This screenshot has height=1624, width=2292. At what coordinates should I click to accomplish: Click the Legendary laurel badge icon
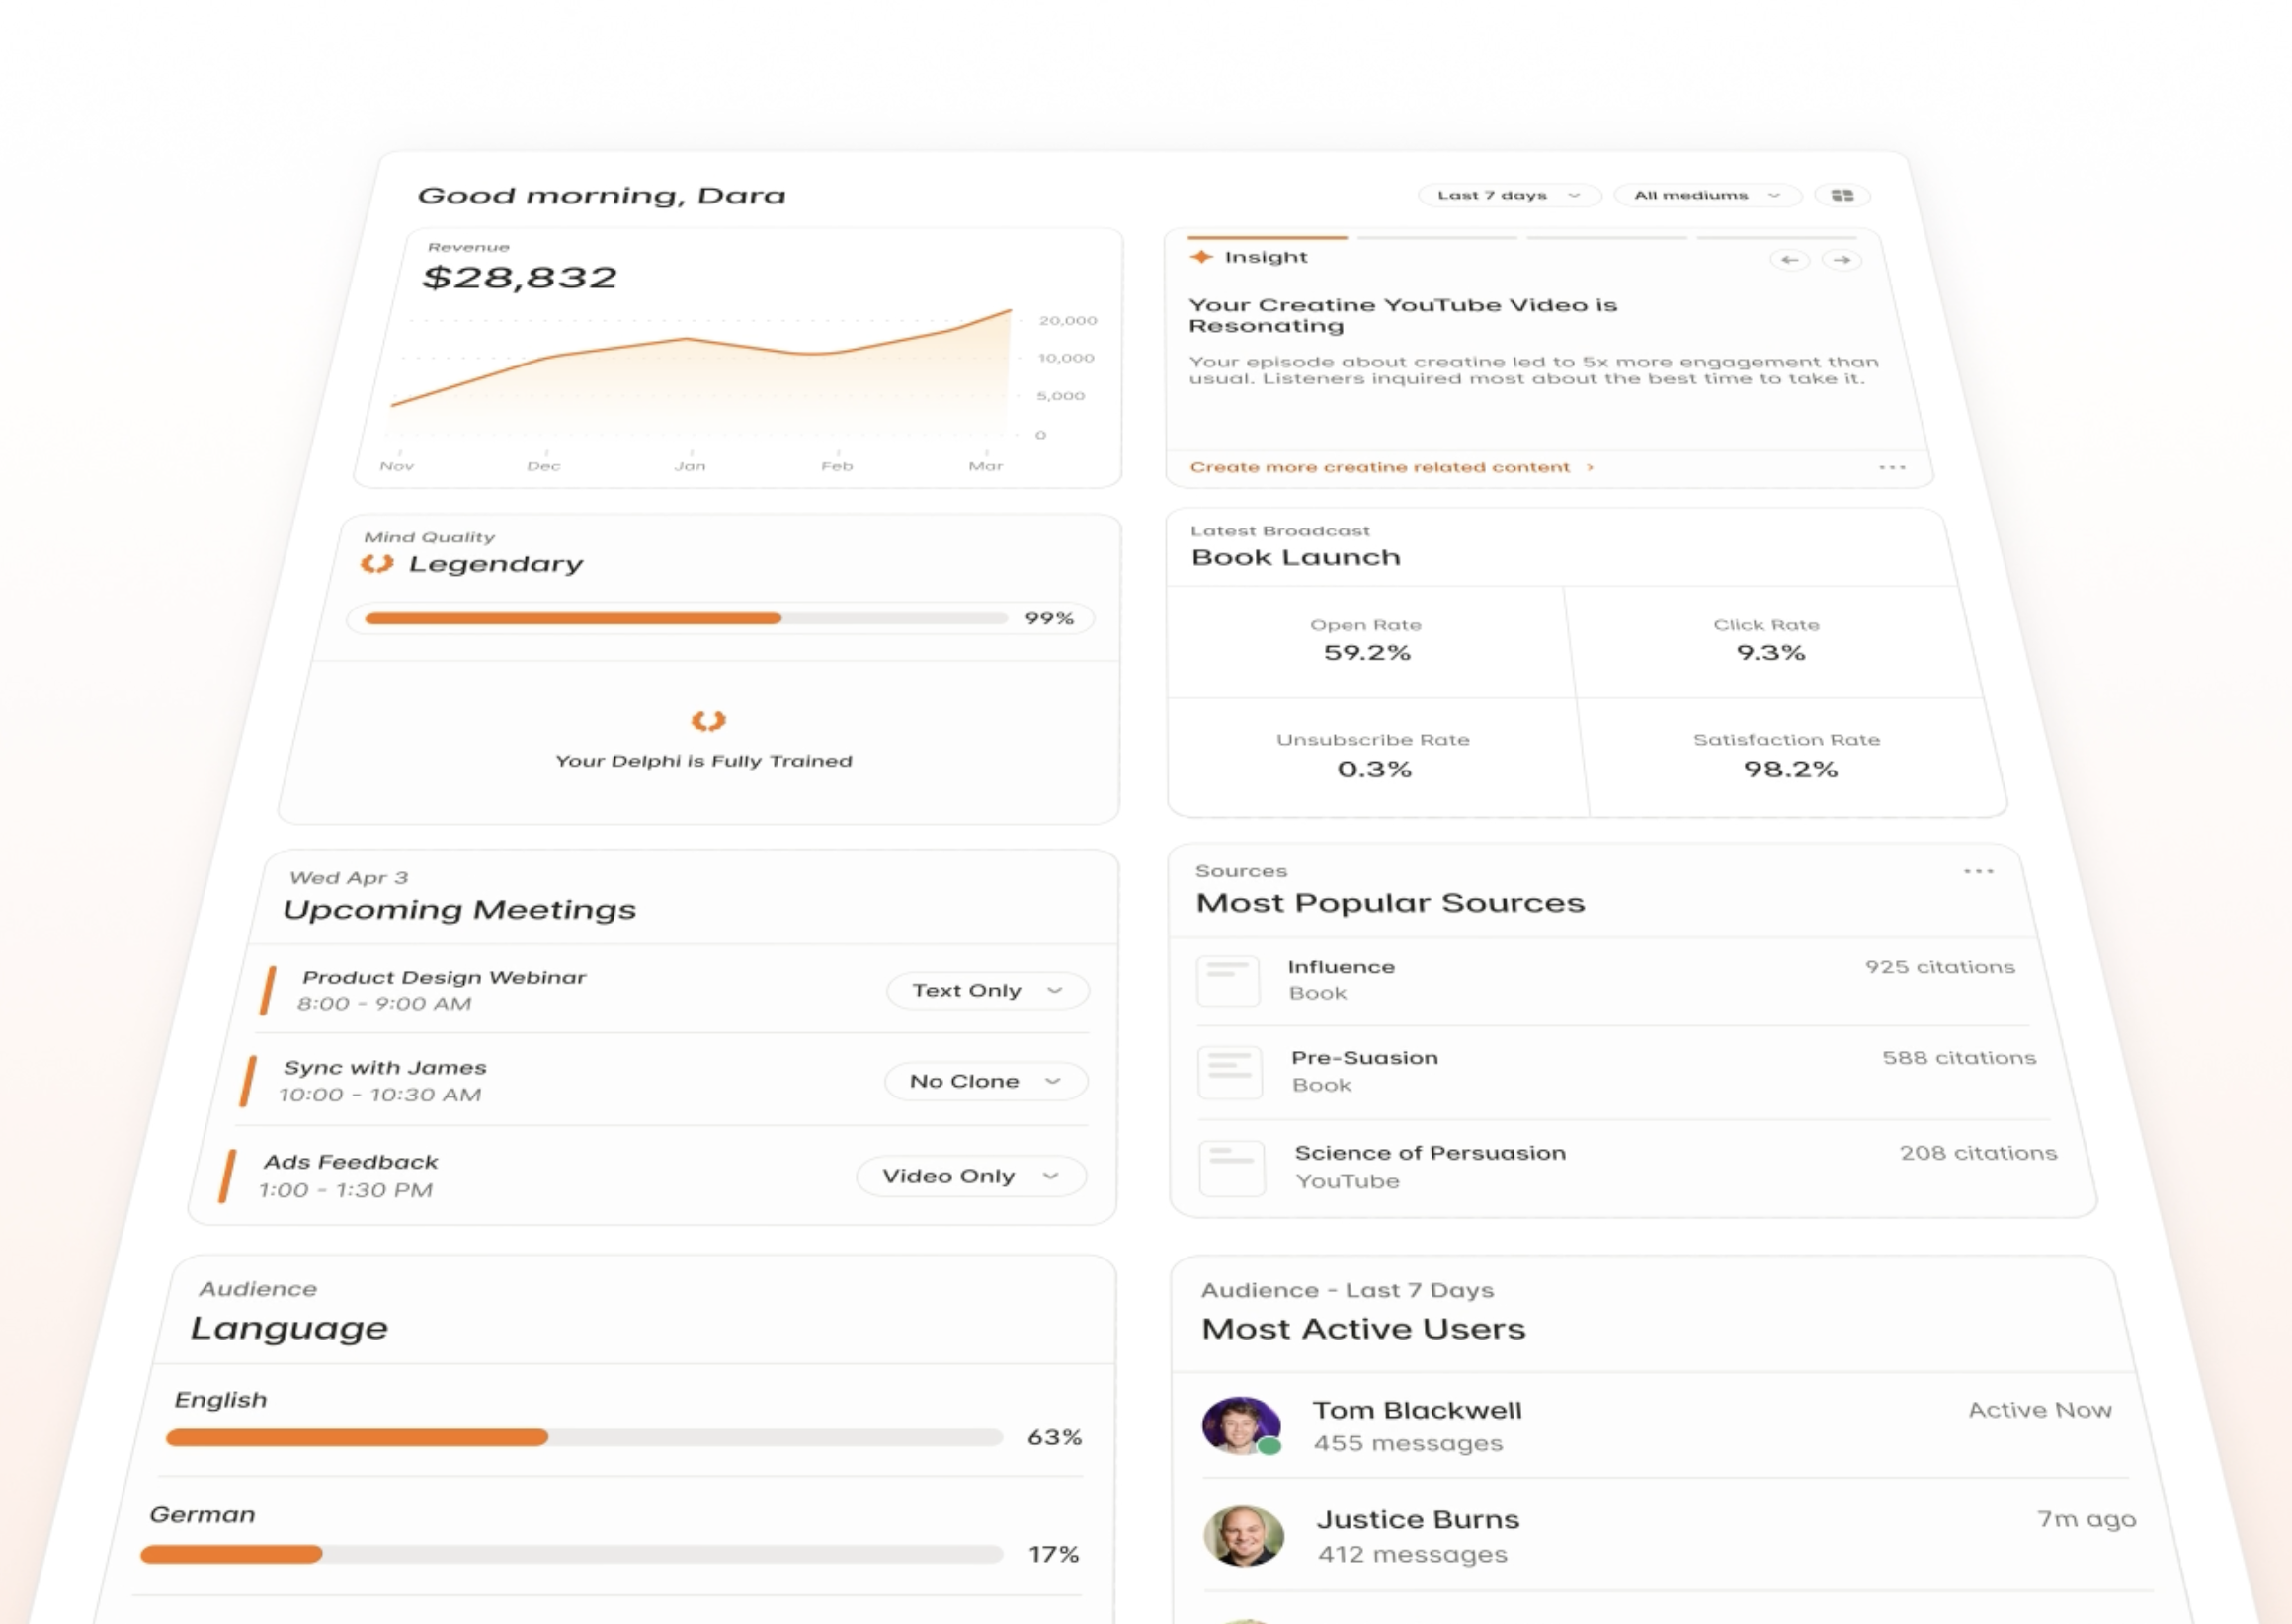pyautogui.click(x=377, y=564)
